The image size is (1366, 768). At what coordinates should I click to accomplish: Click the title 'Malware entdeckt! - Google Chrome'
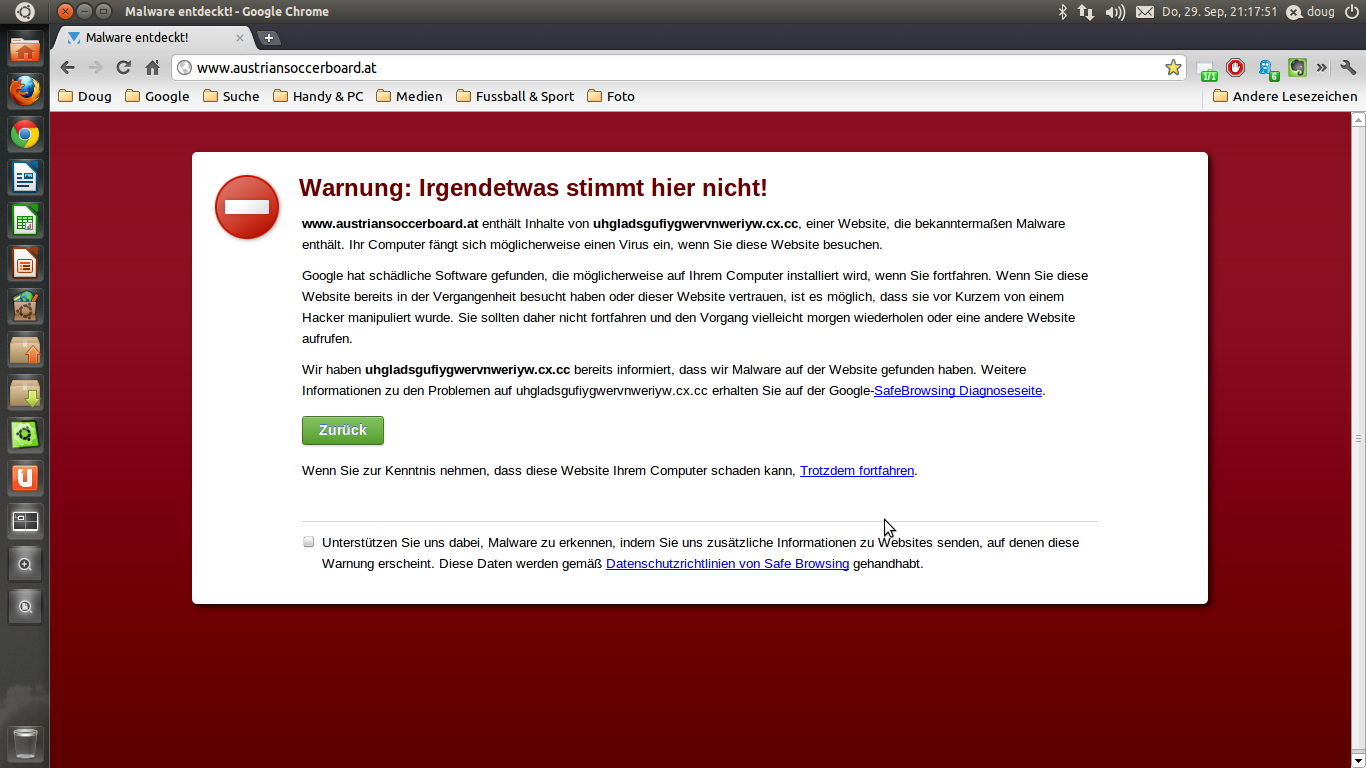[x=227, y=12]
